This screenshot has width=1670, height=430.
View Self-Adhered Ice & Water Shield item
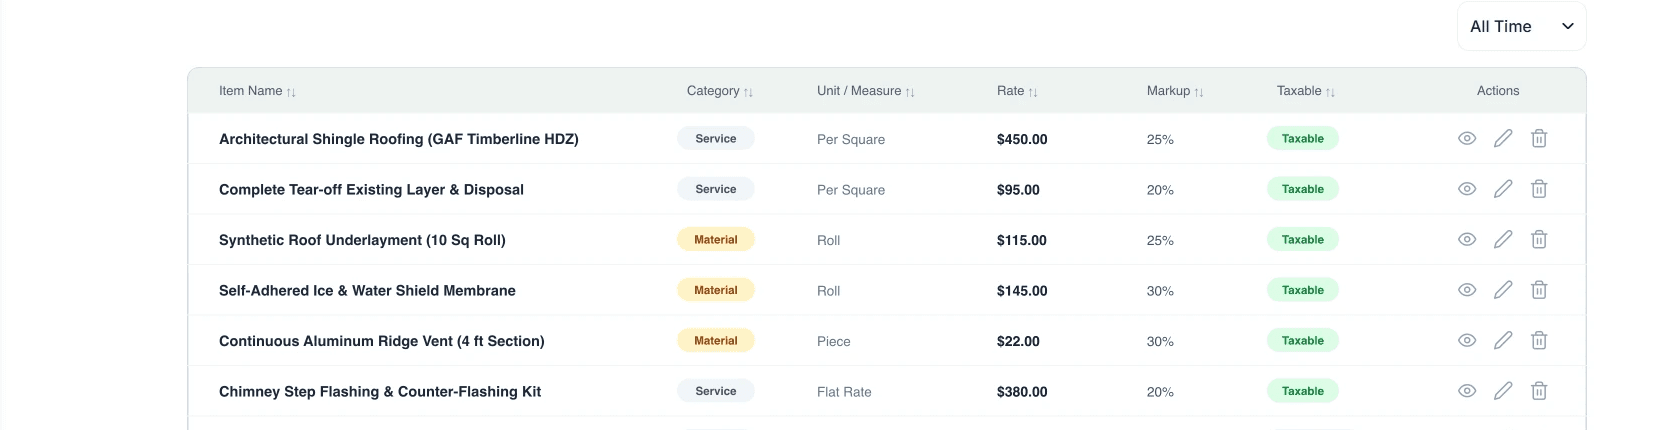(x=1467, y=290)
